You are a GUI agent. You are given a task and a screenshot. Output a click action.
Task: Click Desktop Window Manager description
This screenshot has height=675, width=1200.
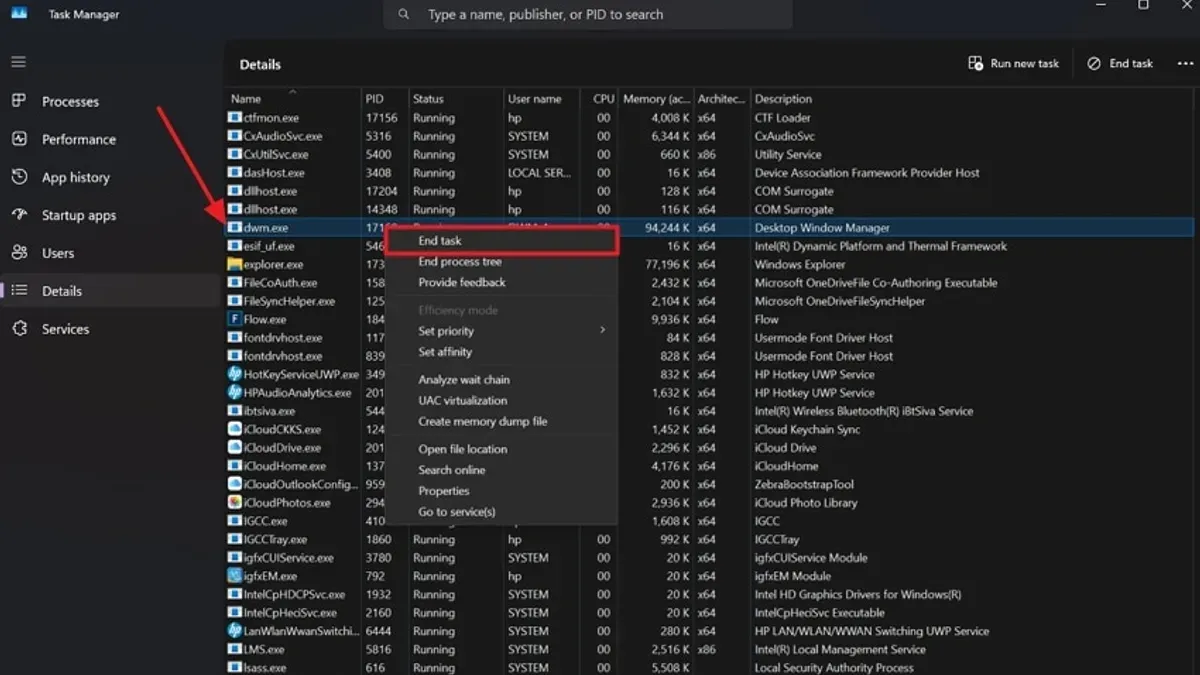pyautogui.click(x=822, y=228)
